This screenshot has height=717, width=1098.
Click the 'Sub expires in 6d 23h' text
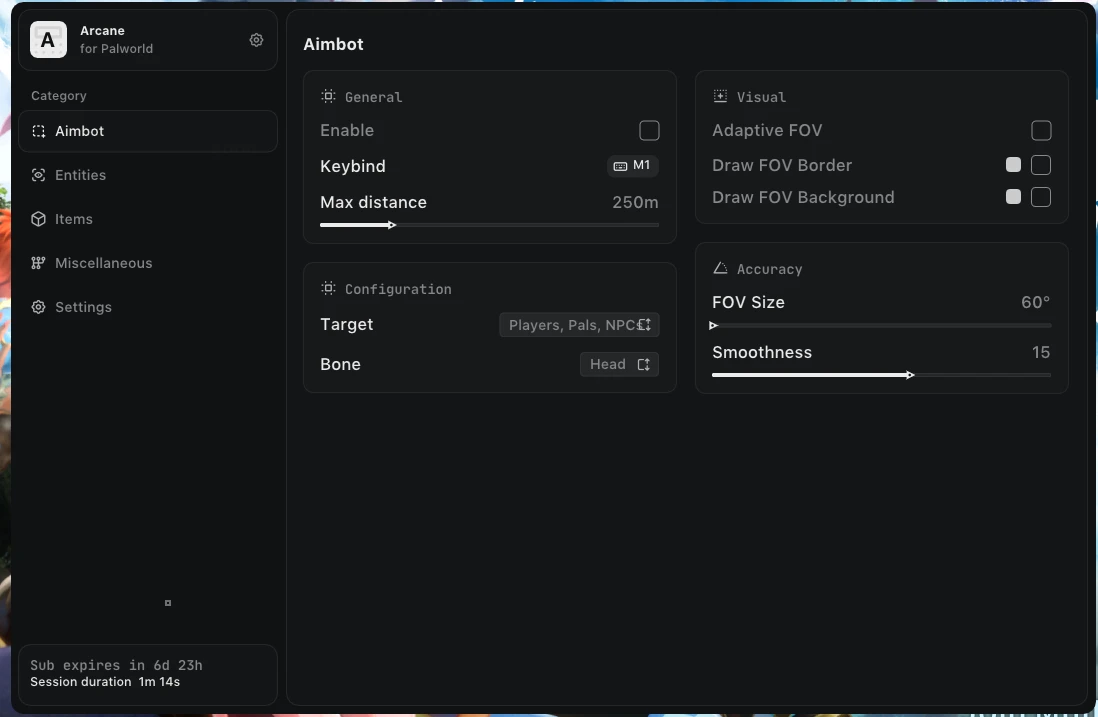tap(116, 665)
